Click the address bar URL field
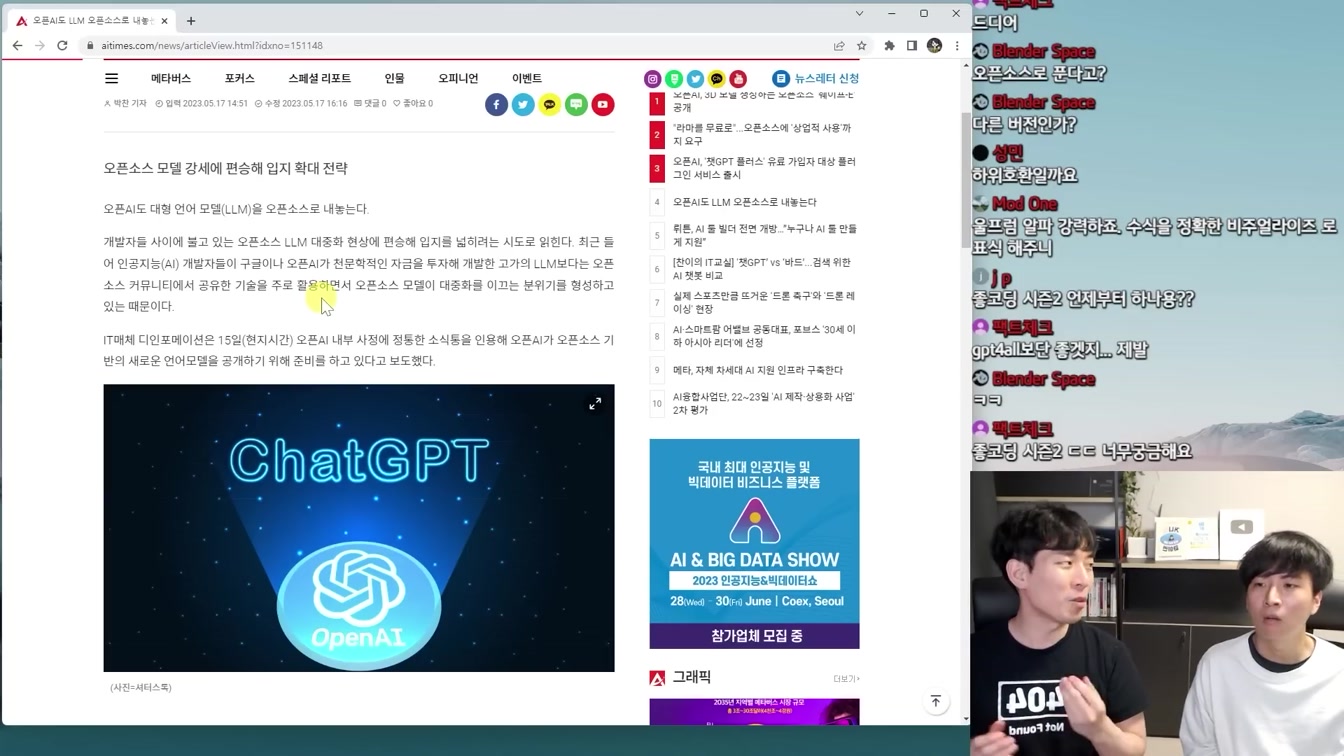The image size is (1344, 756). pyautogui.click(x=460, y=45)
